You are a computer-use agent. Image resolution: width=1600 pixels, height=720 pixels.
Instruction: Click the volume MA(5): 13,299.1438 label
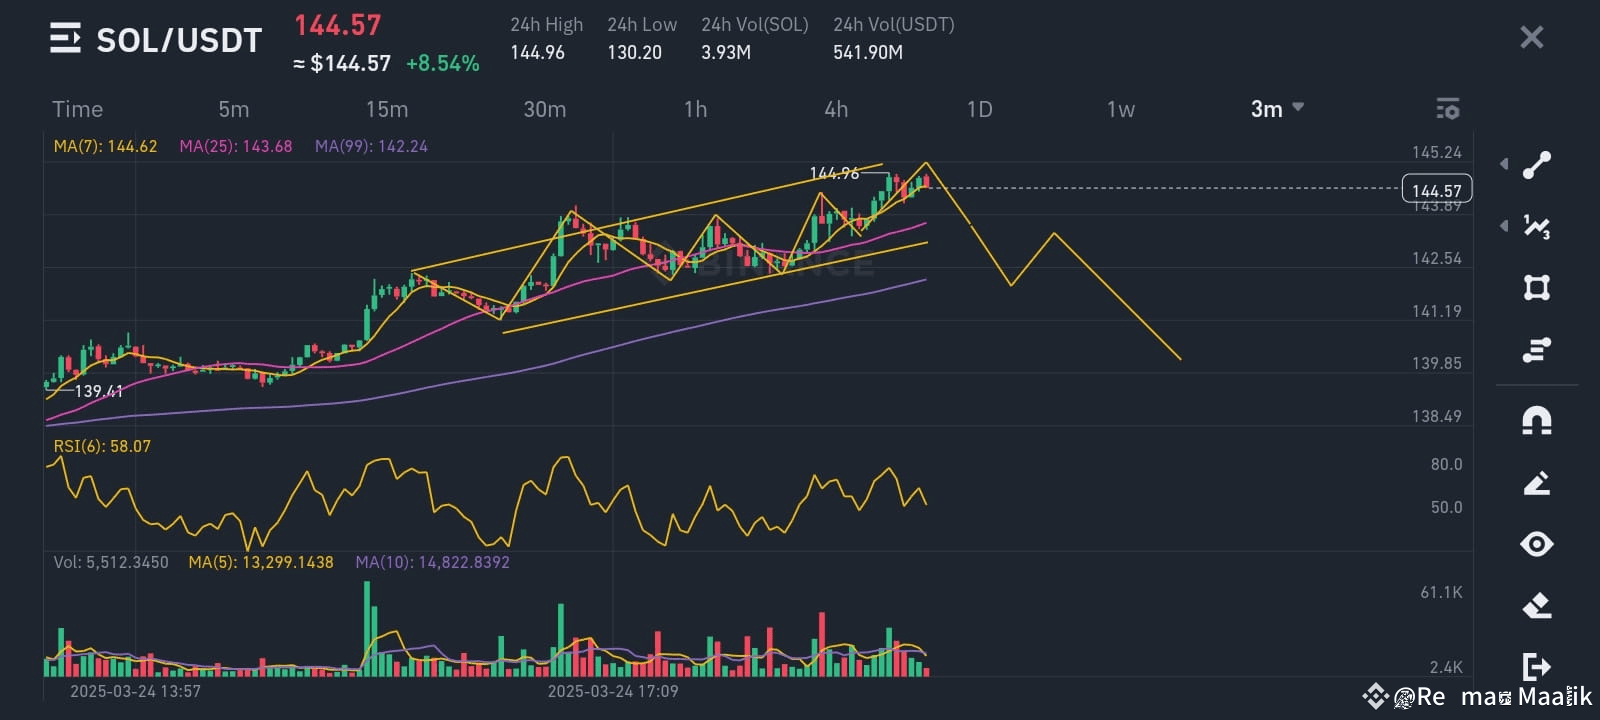(261, 562)
